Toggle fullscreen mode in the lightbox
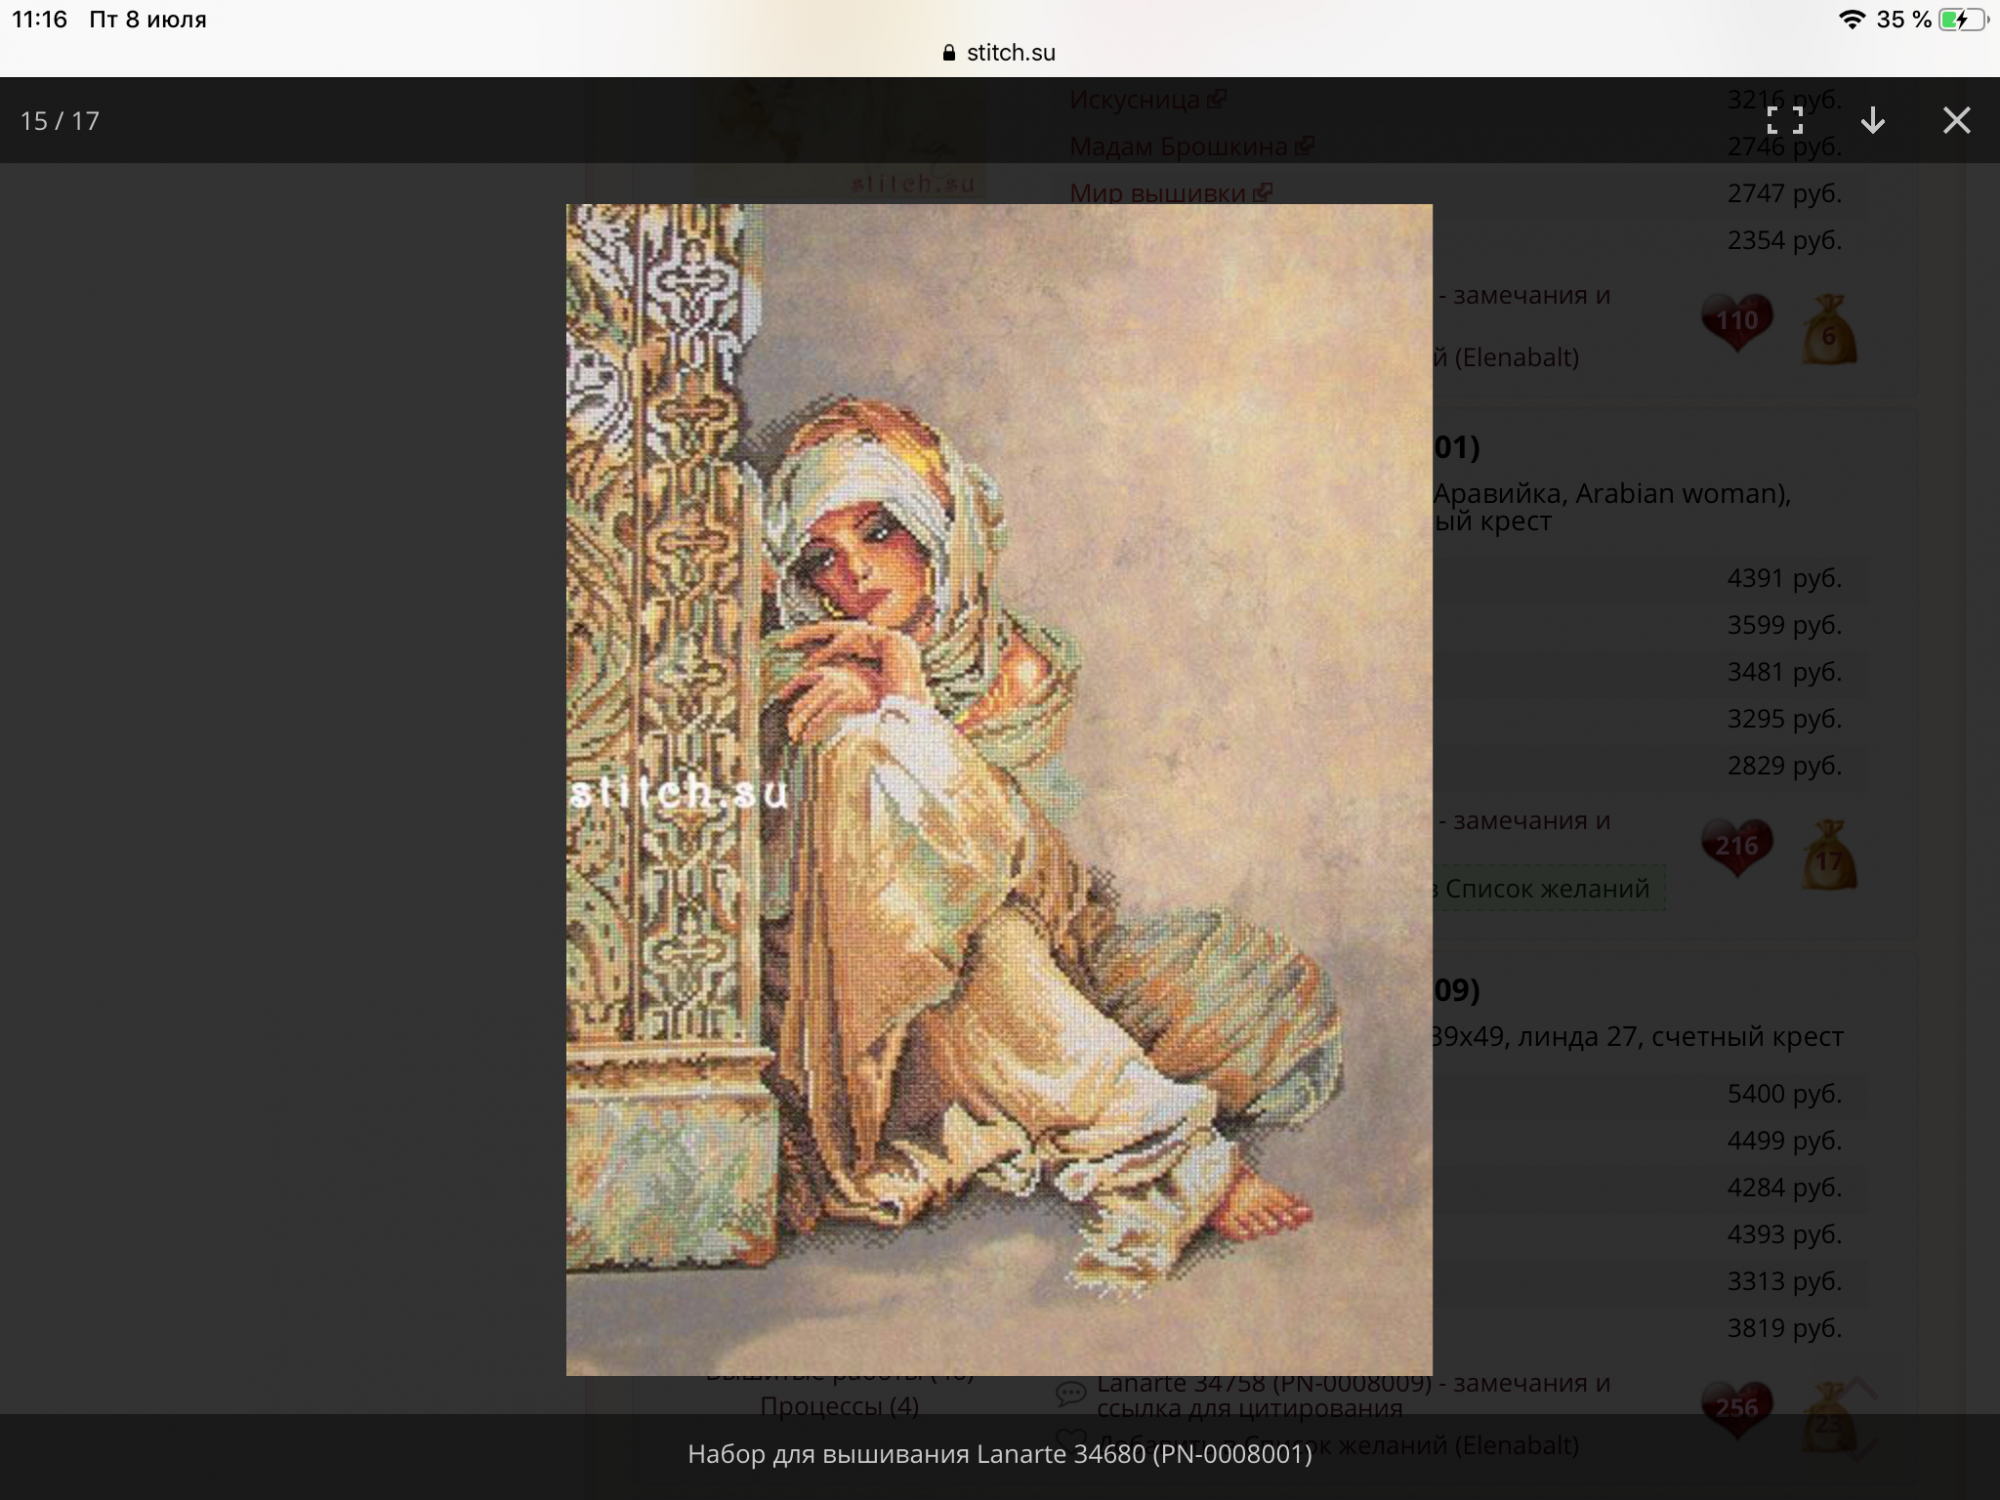 coord(1785,120)
